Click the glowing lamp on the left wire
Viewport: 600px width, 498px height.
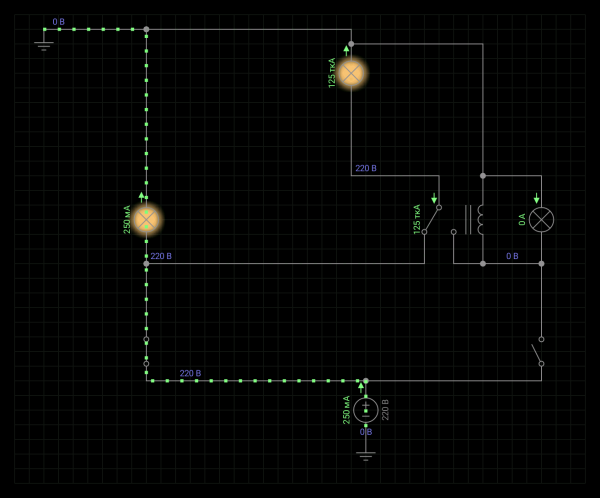(146, 219)
